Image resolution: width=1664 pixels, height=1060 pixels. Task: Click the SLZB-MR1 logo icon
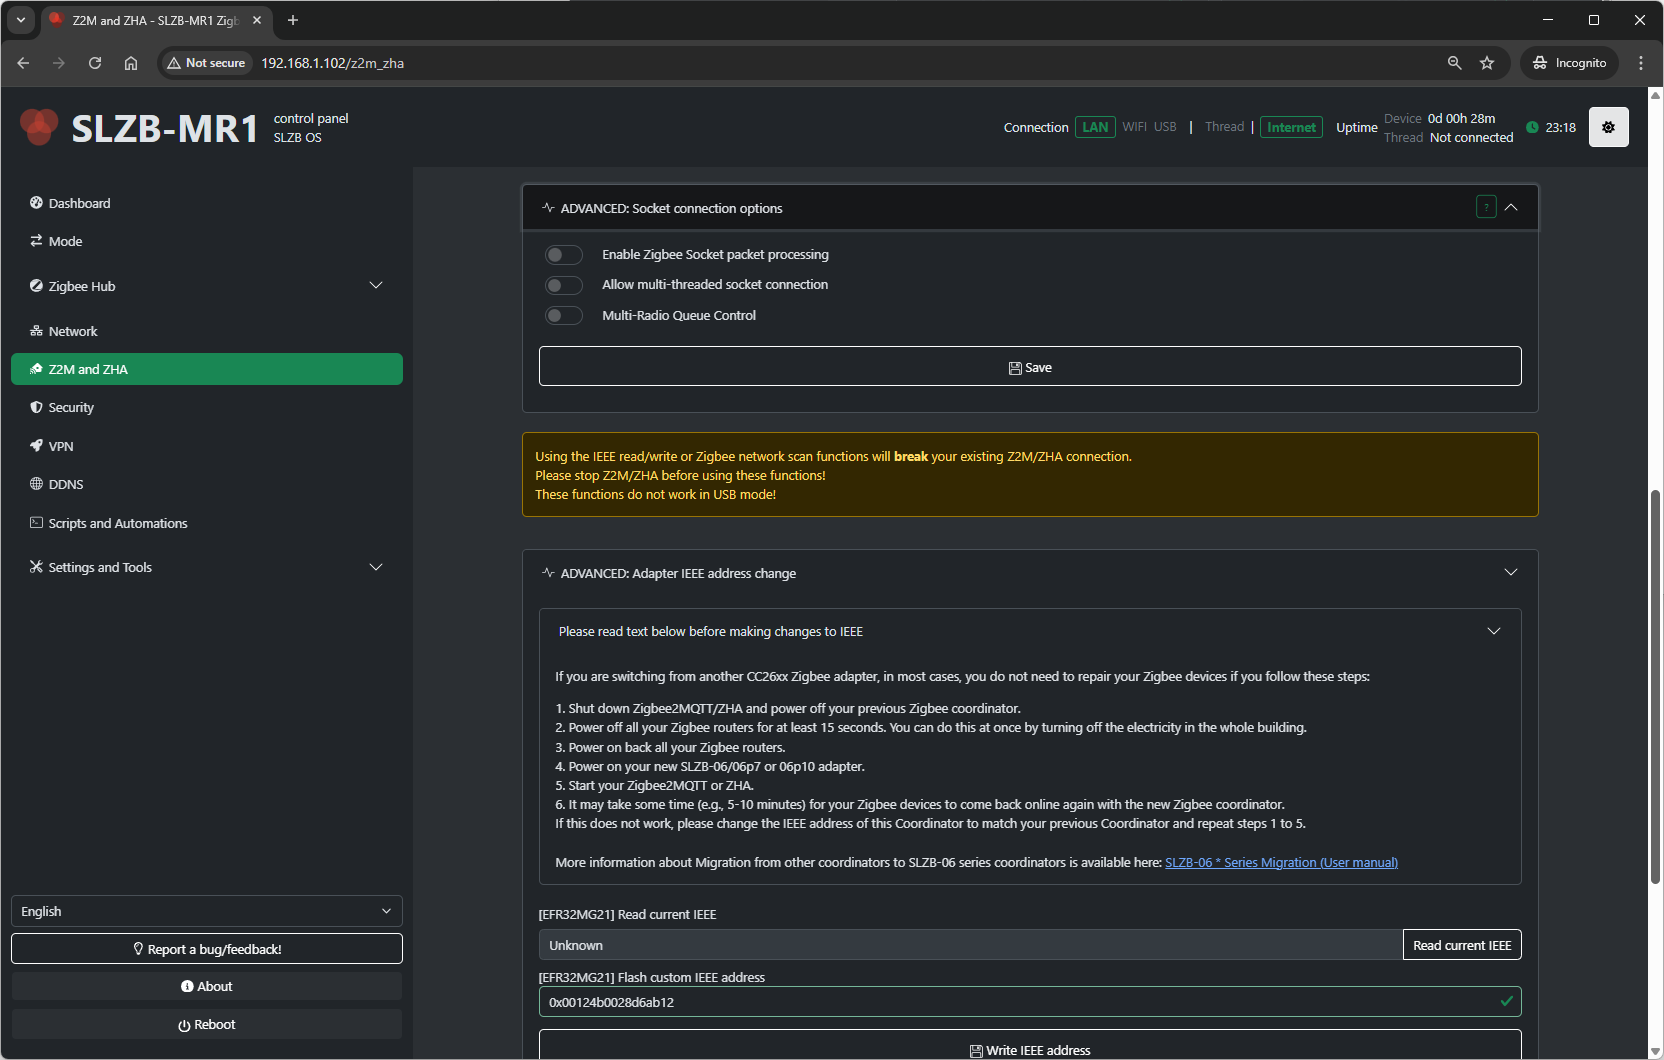pyautogui.click(x=40, y=127)
